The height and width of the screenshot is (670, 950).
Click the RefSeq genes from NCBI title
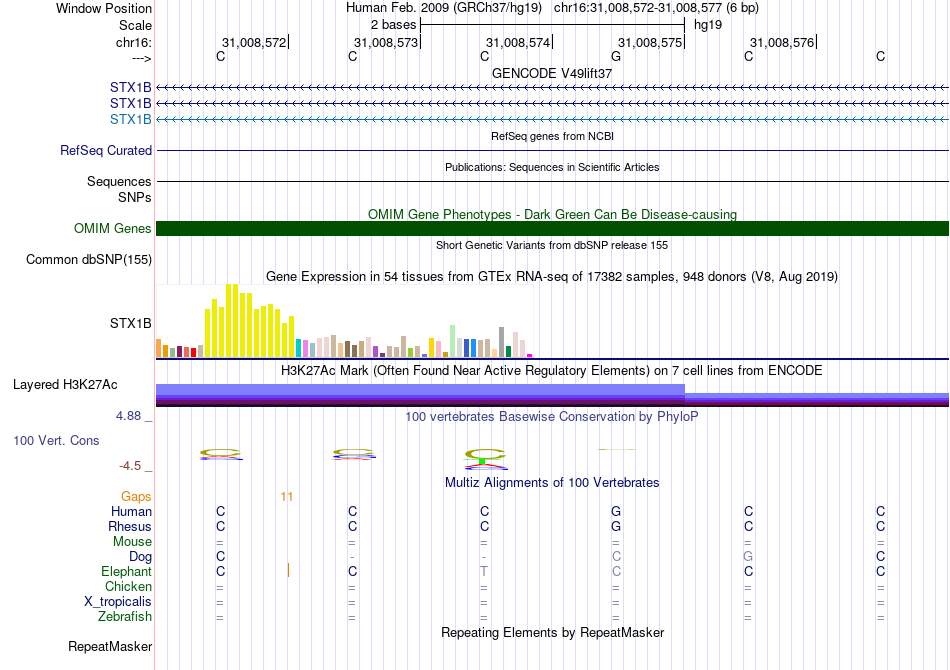pos(552,136)
